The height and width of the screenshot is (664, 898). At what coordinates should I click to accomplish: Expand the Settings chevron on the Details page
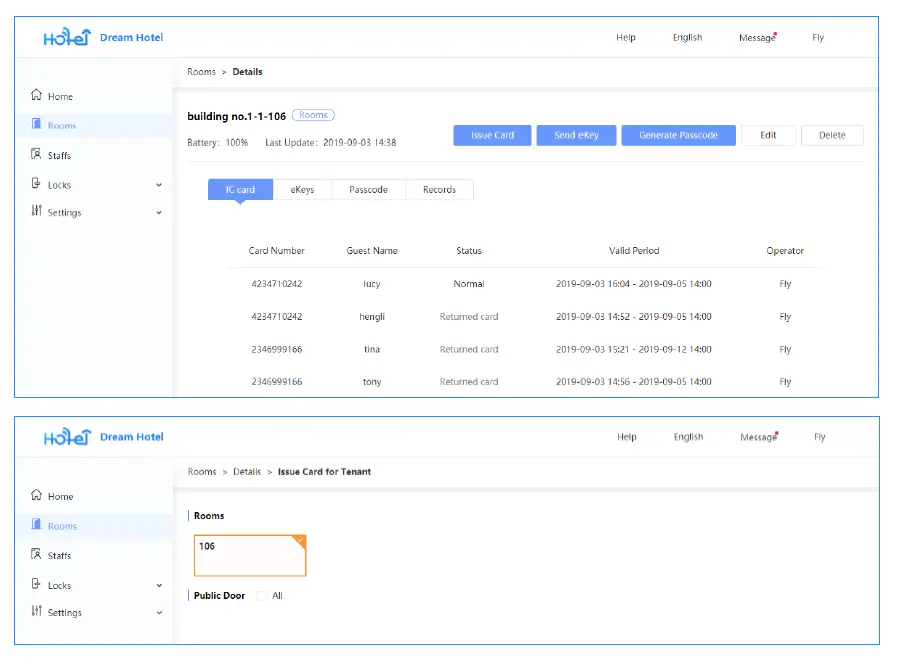[159, 213]
